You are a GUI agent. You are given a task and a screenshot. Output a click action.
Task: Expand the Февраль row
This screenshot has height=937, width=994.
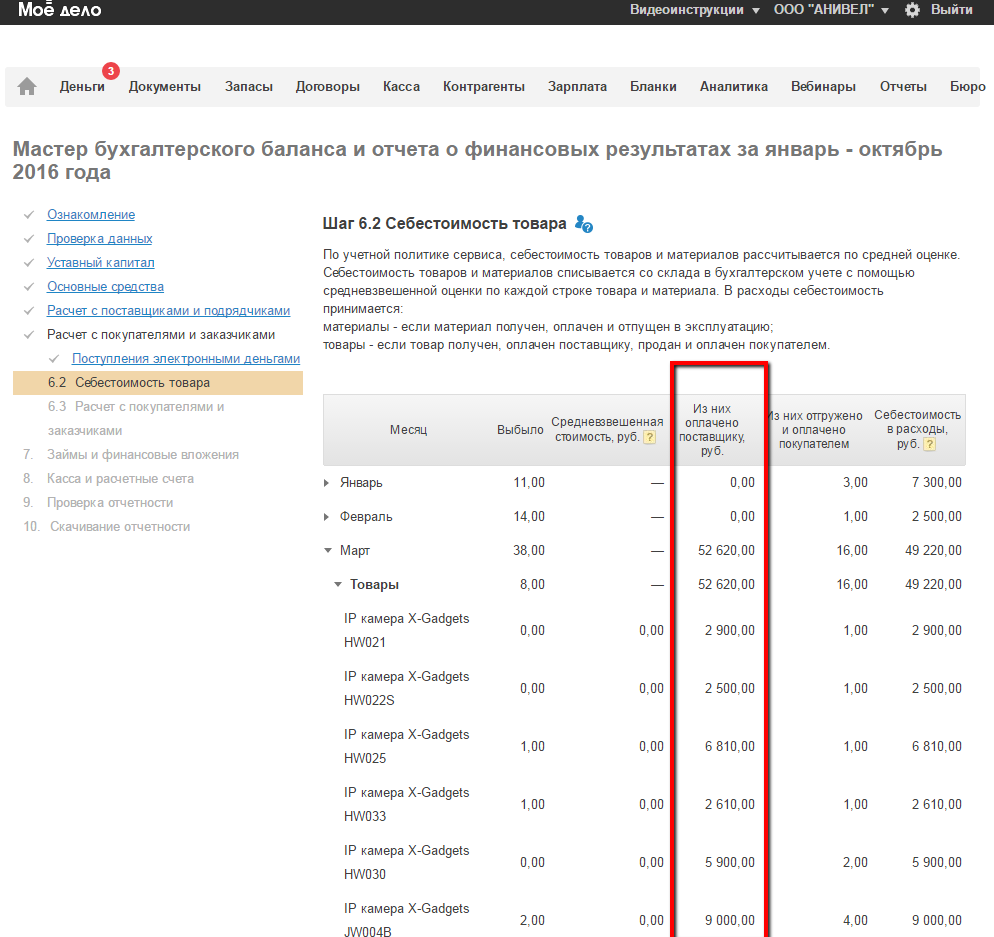(x=327, y=517)
